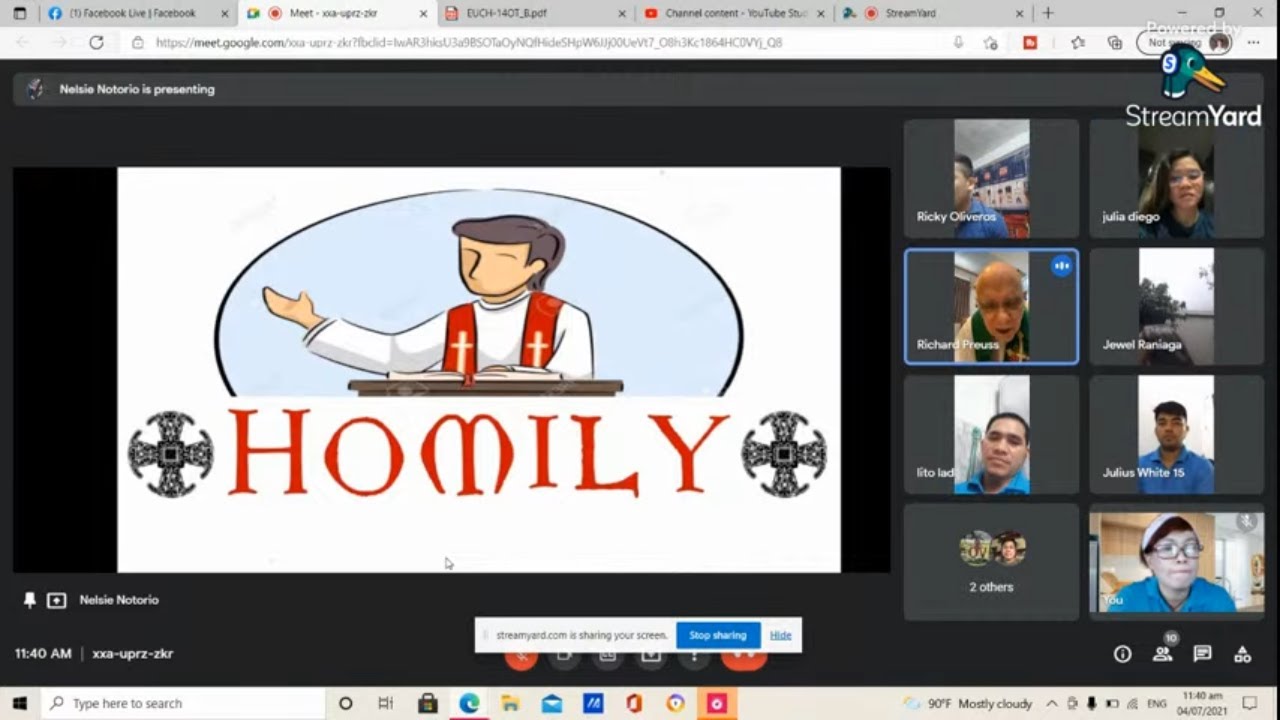Select your own video tile labeled You
1280x720 pixels.
[x=1176, y=562]
